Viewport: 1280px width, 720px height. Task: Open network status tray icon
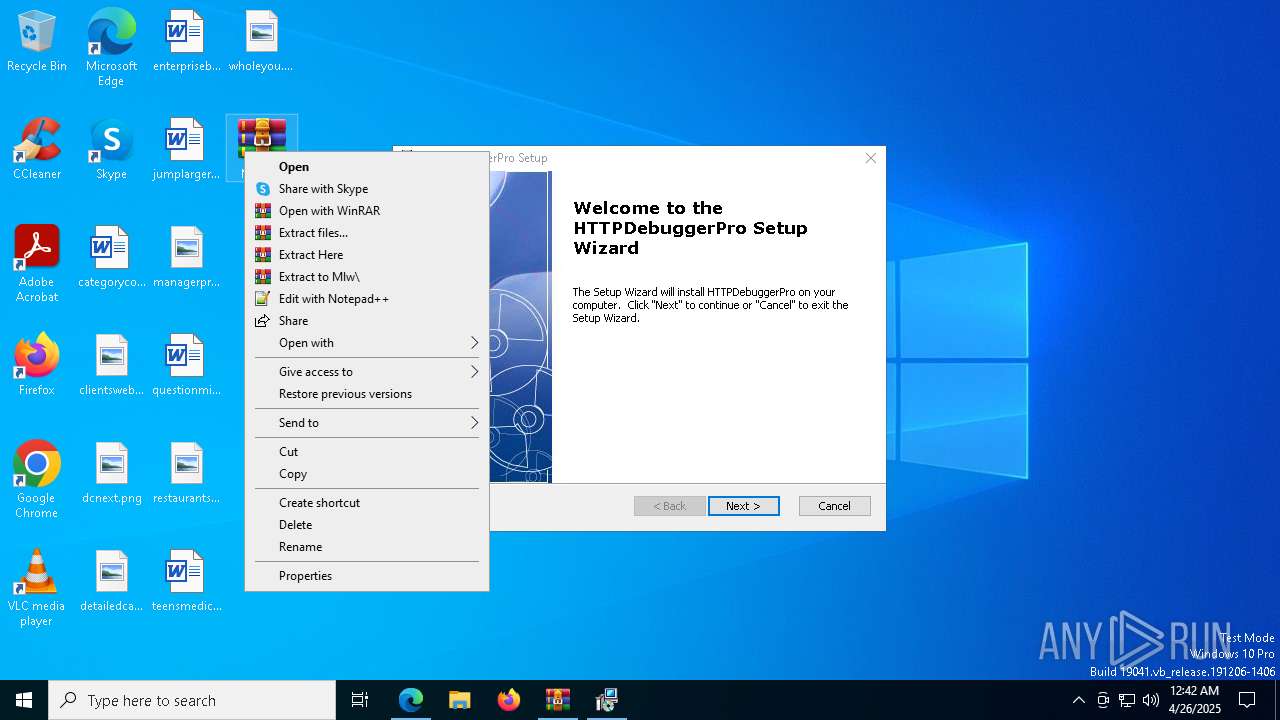1127,700
